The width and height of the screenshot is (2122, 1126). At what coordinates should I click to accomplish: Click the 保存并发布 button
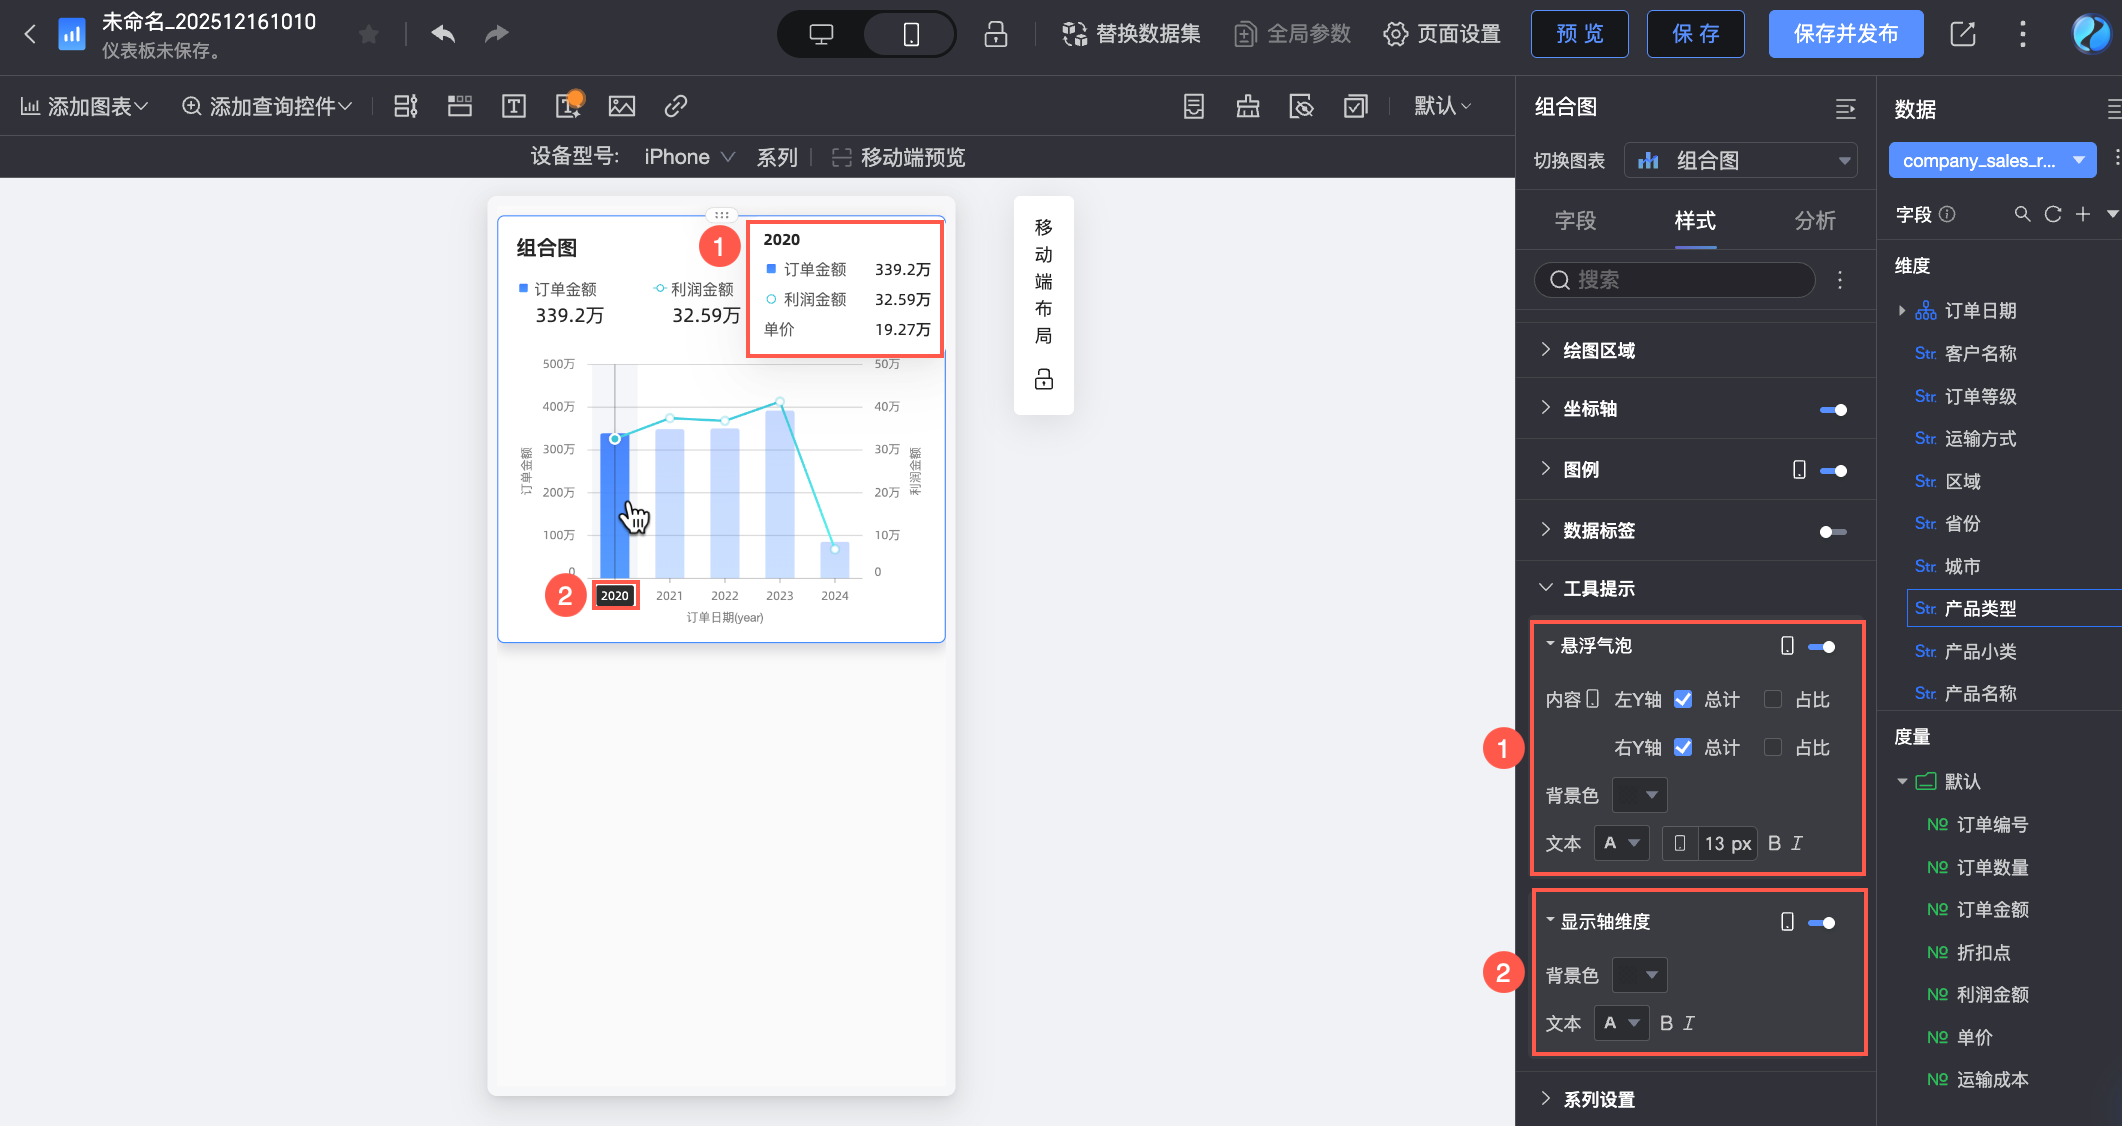(1845, 34)
